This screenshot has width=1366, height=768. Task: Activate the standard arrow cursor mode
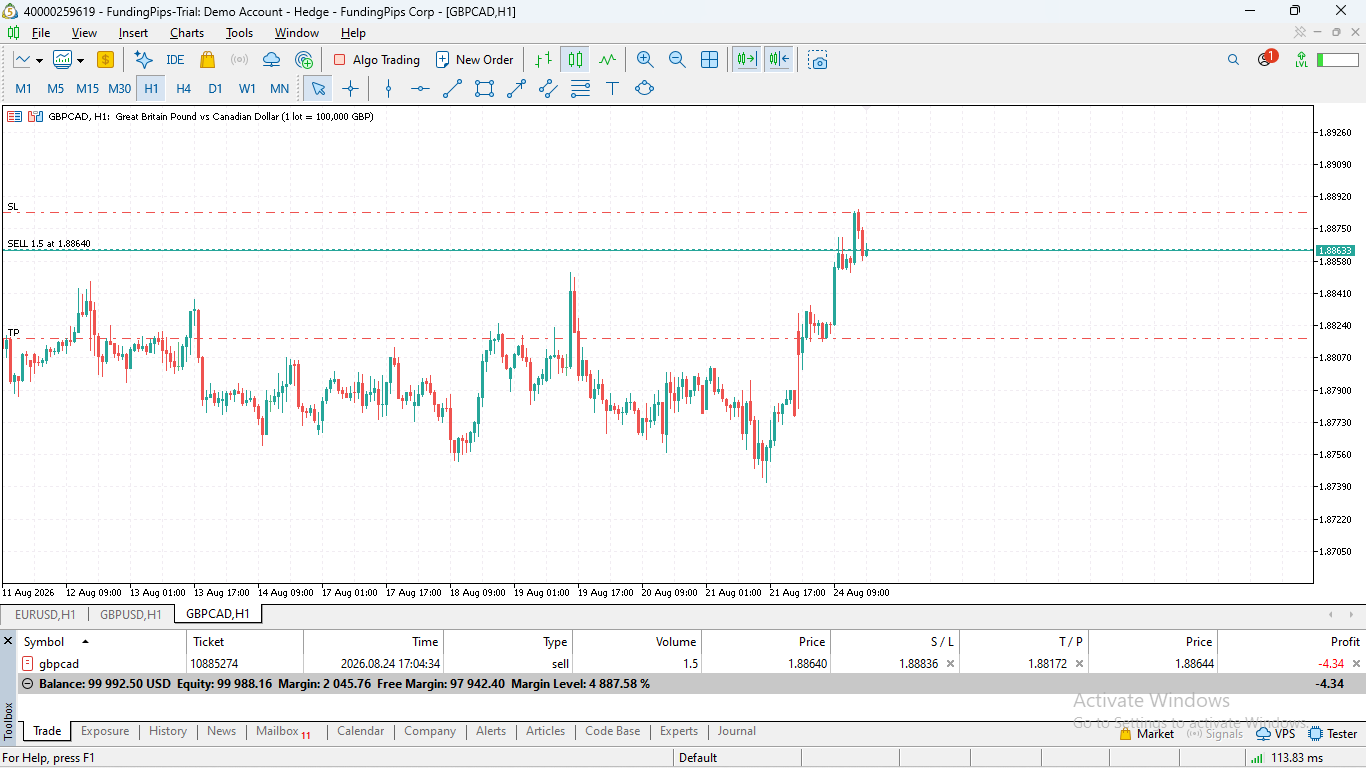pyautogui.click(x=318, y=88)
